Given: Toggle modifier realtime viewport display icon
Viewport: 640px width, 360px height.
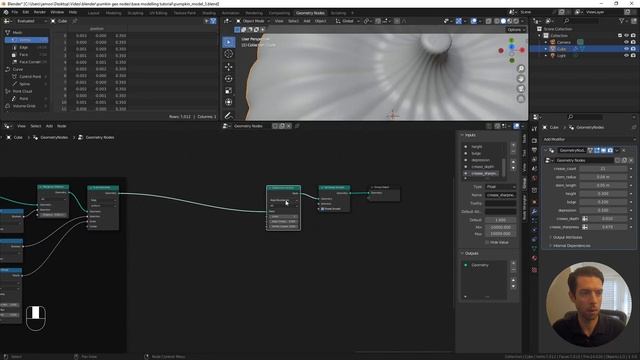Looking at the screenshot, I should click(603, 151).
